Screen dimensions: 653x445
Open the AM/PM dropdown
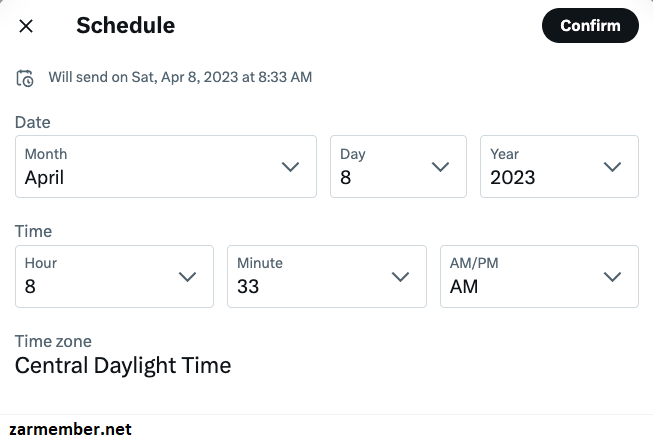point(539,276)
